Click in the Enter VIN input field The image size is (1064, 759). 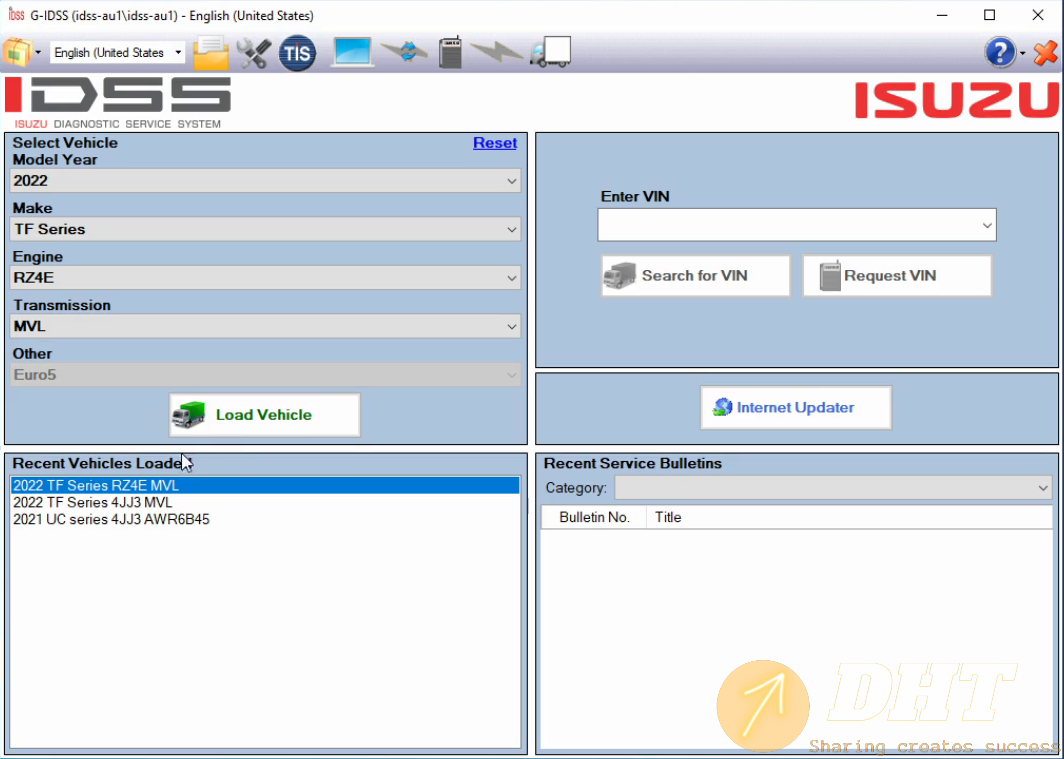click(x=787, y=225)
